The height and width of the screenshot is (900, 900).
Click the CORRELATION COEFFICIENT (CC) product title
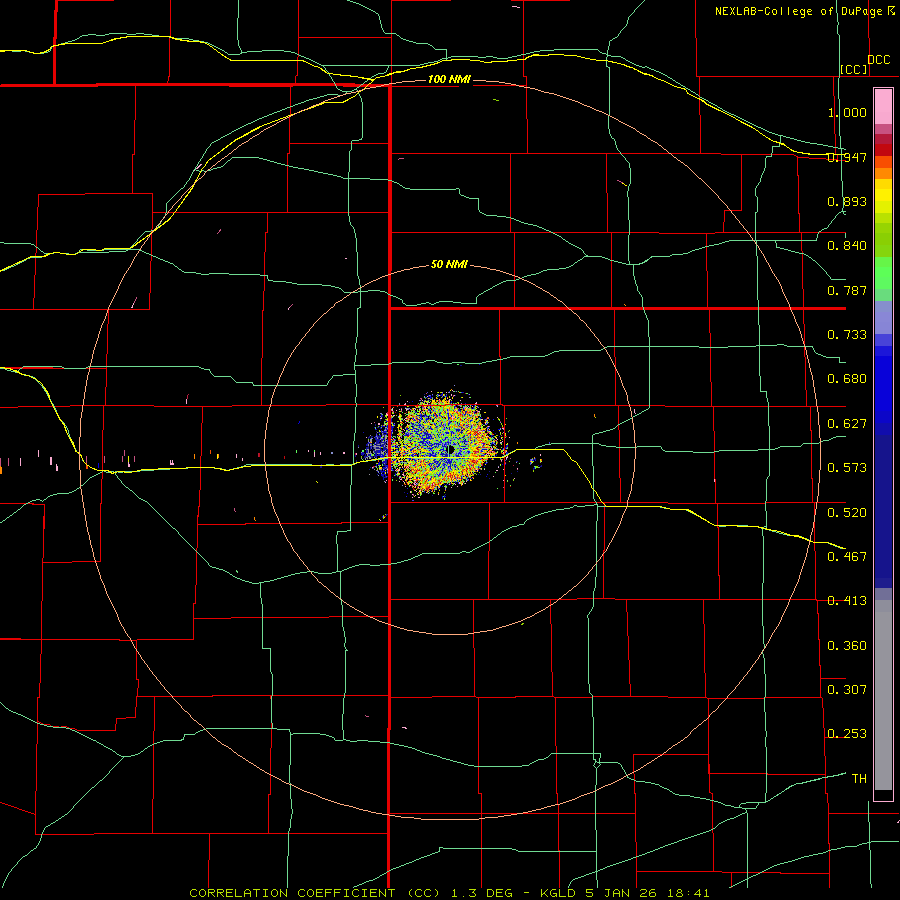315,893
